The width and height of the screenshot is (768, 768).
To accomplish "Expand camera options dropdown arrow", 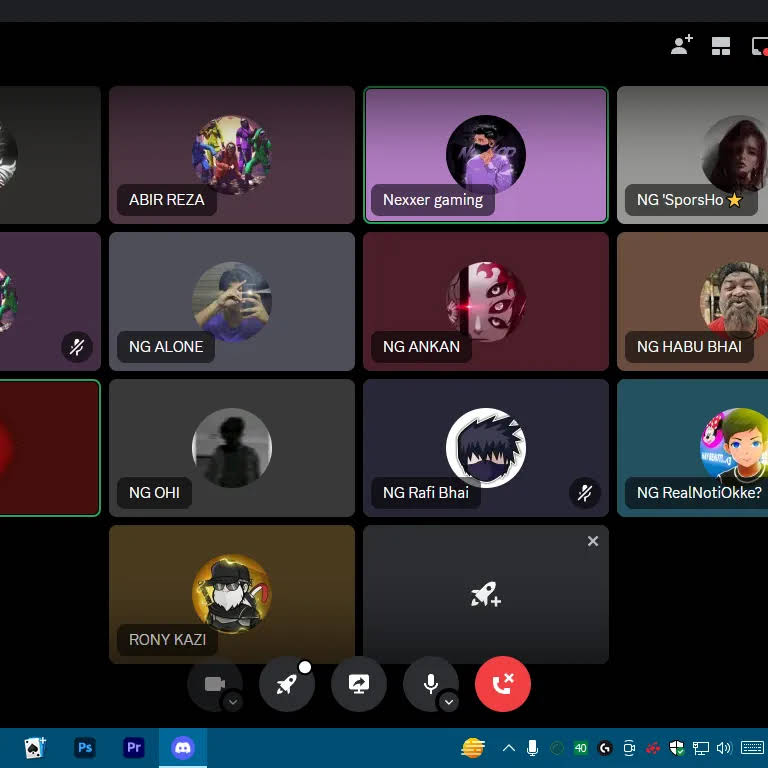I will tap(233, 702).
